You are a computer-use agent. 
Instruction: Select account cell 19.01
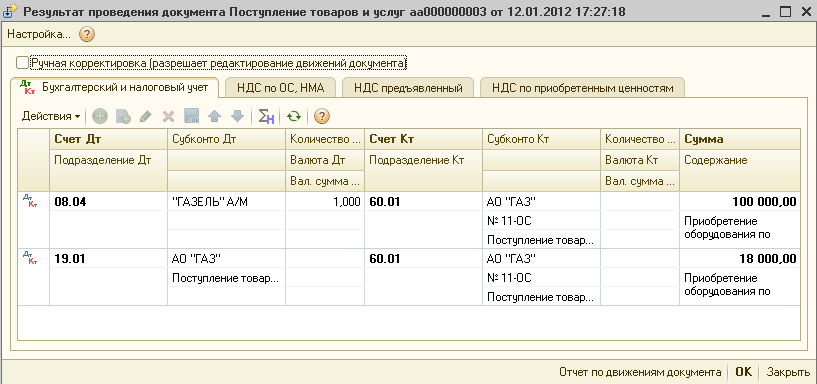[x=108, y=259]
